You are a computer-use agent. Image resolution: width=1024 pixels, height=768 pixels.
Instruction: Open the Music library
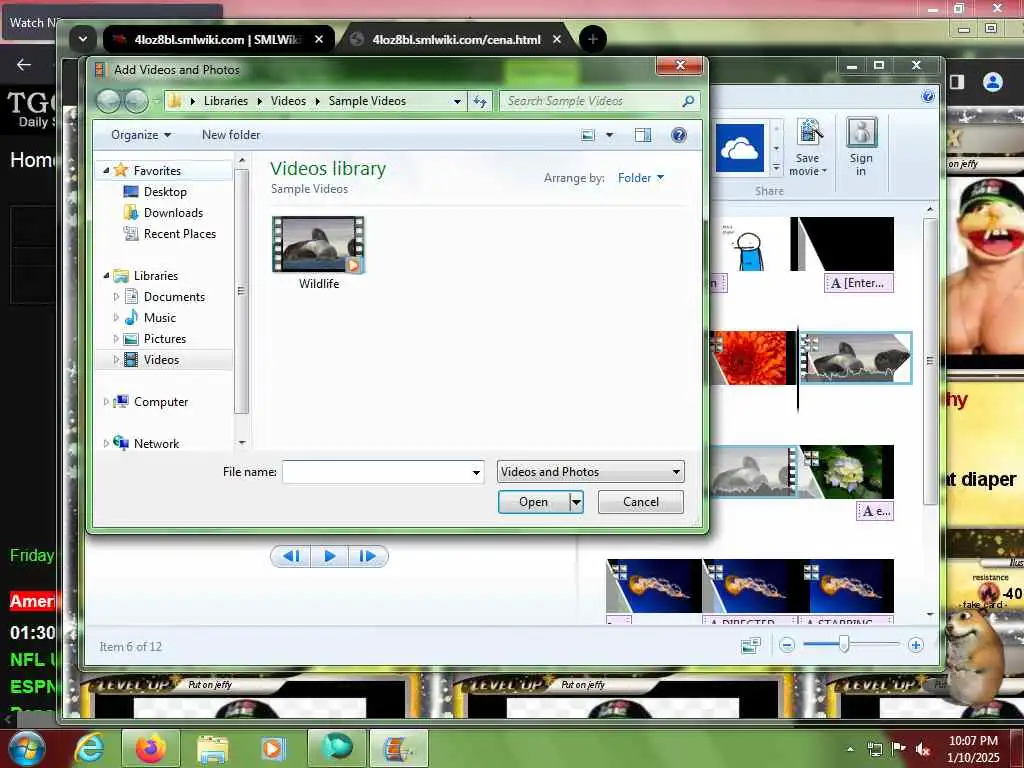point(159,317)
